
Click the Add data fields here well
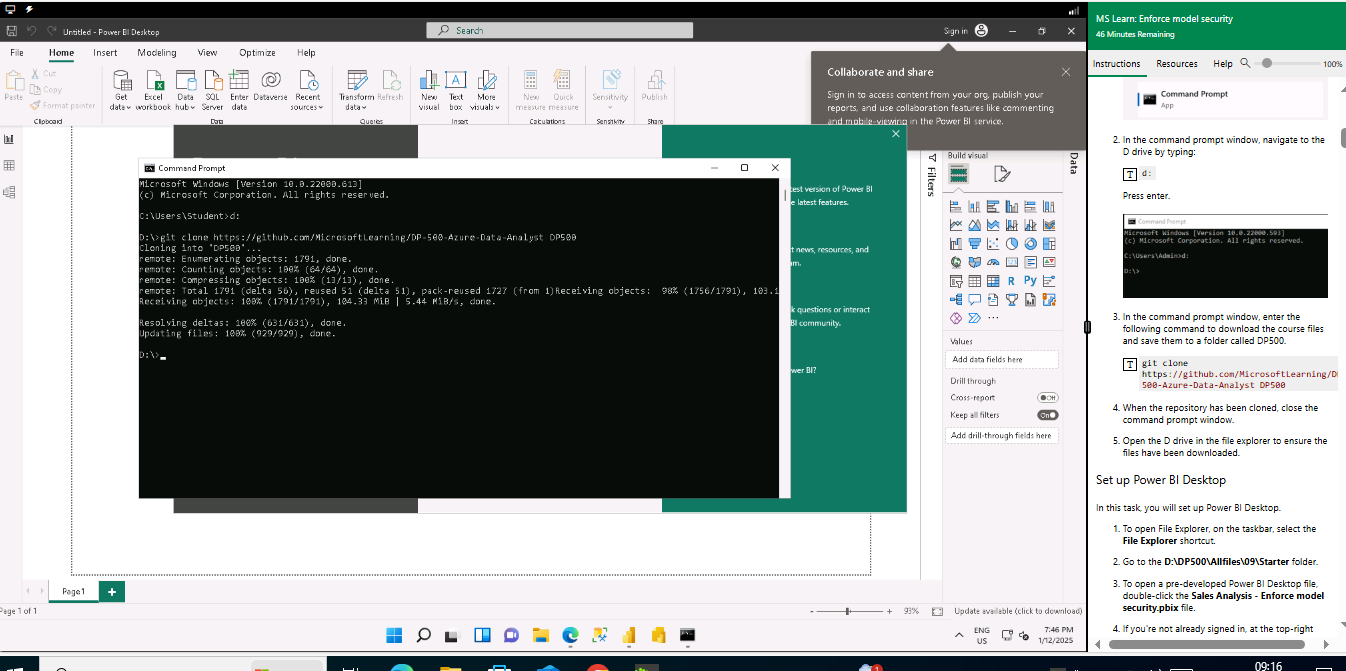[1002, 359]
